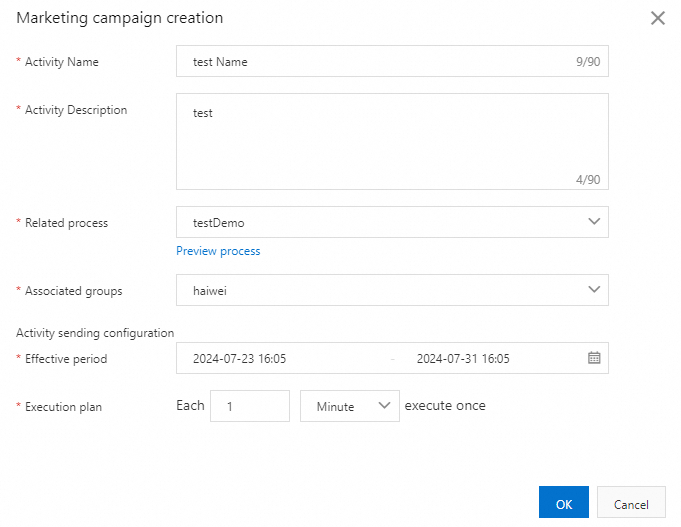The width and height of the screenshot is (681, 527).
Task: Expand the Associated groups chevron arrow
Action: pos(593,289)
